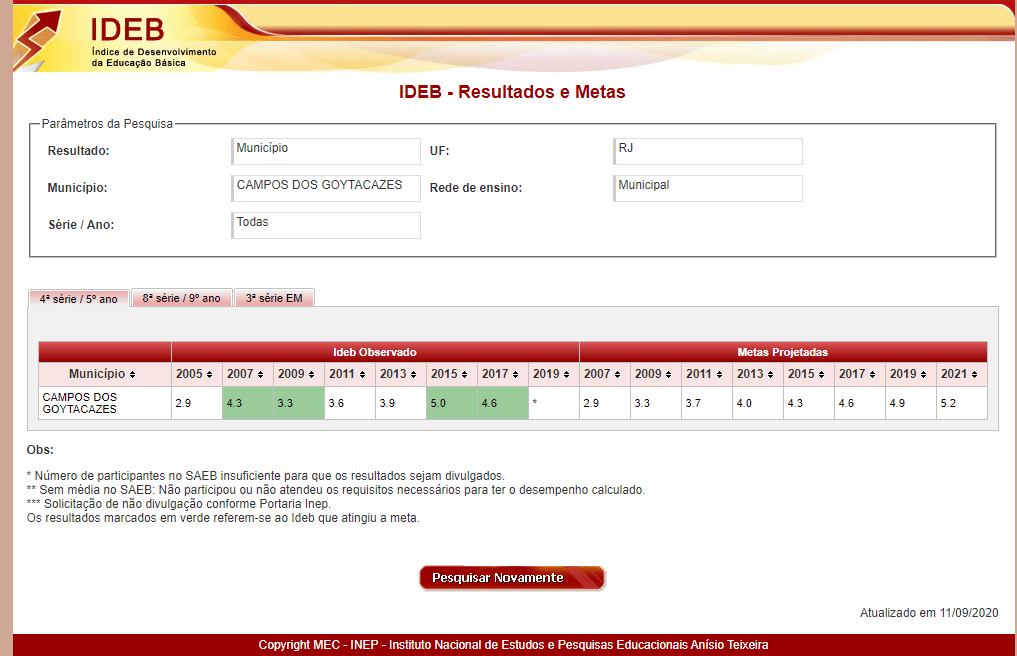Click the Município field Campos dos Goytacazes

(x=326, y=188)
